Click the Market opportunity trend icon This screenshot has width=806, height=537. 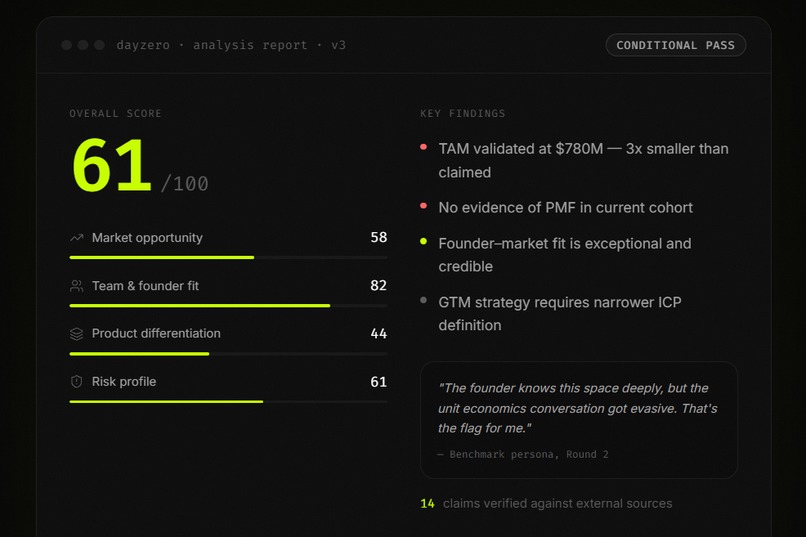click(77, 238)
